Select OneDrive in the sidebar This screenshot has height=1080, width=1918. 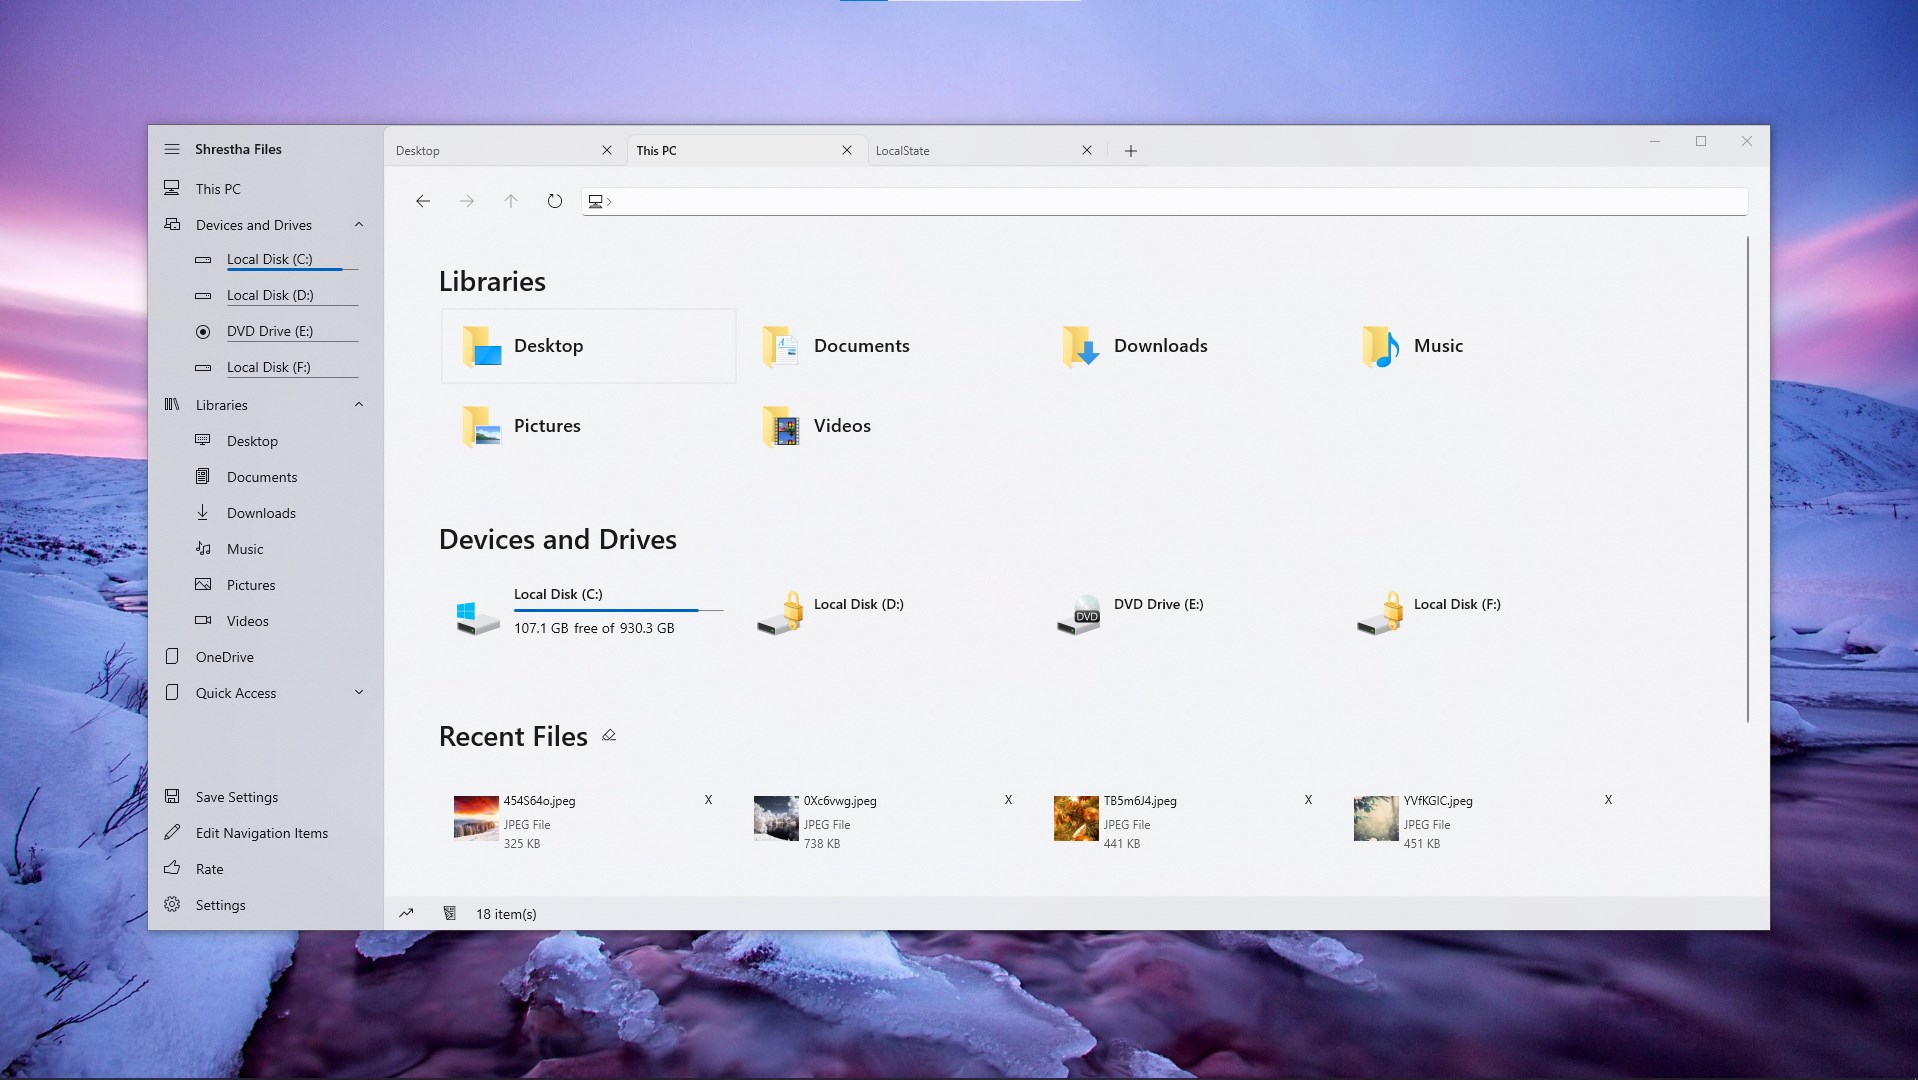click(x=224, y=656)
